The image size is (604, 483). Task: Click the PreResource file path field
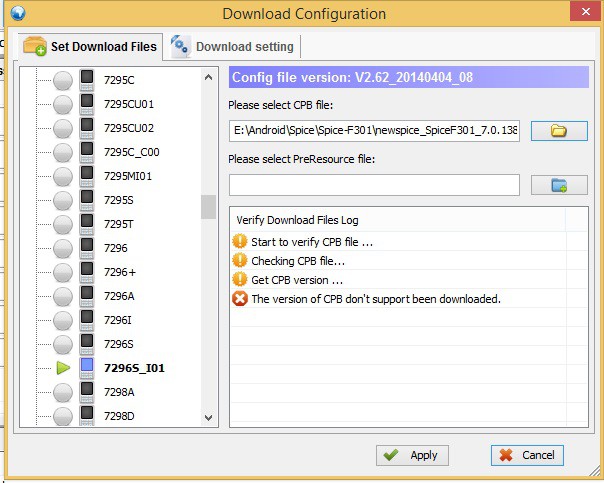(374, 185)
